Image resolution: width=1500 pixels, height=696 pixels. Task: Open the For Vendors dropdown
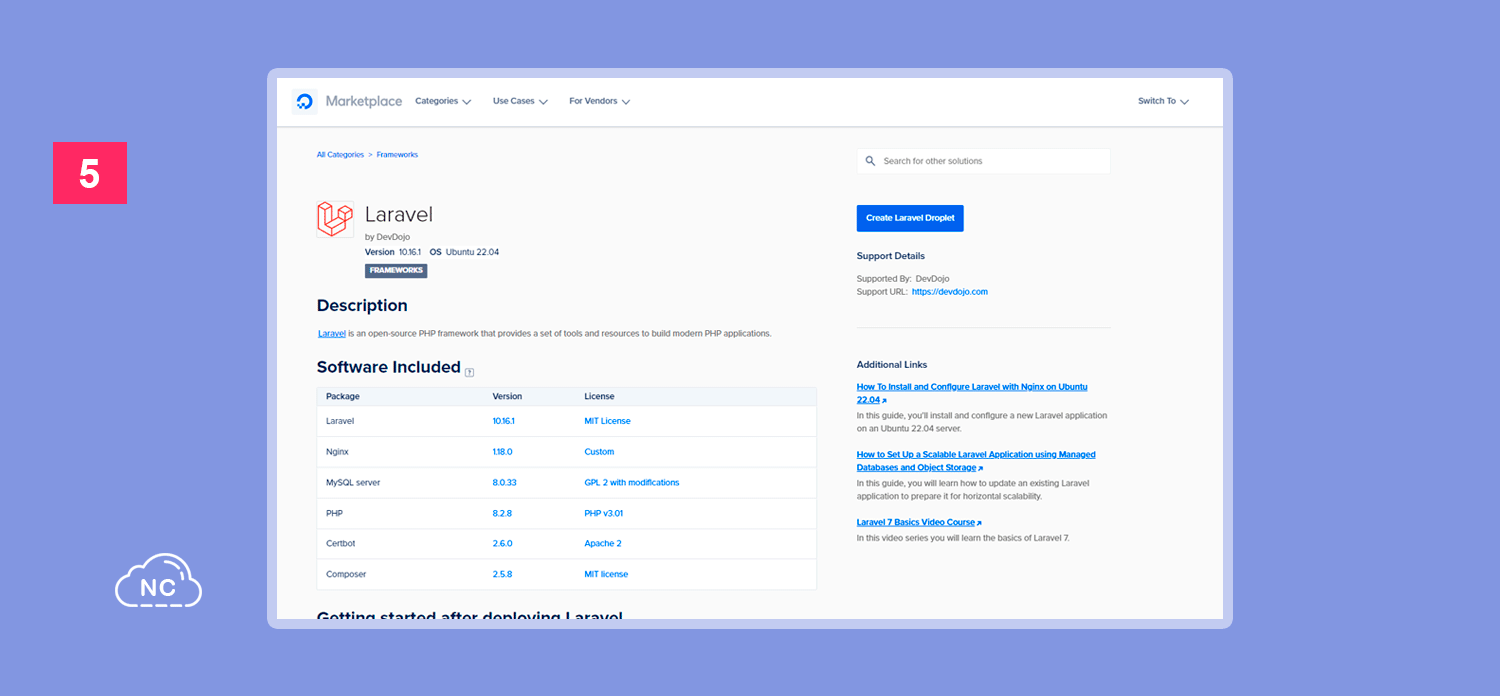pos(600,101)
